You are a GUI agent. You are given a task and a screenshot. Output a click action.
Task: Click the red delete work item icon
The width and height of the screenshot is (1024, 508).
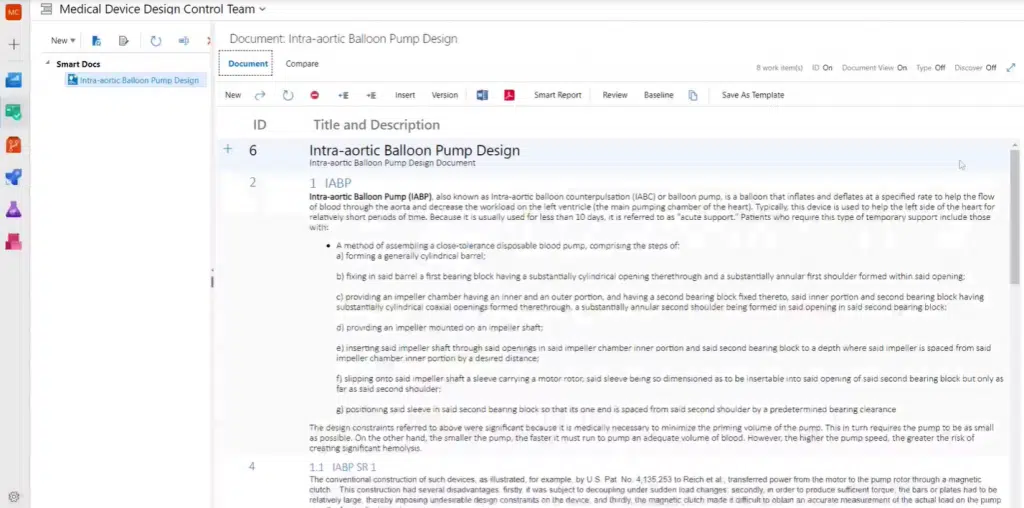(314, 95)
